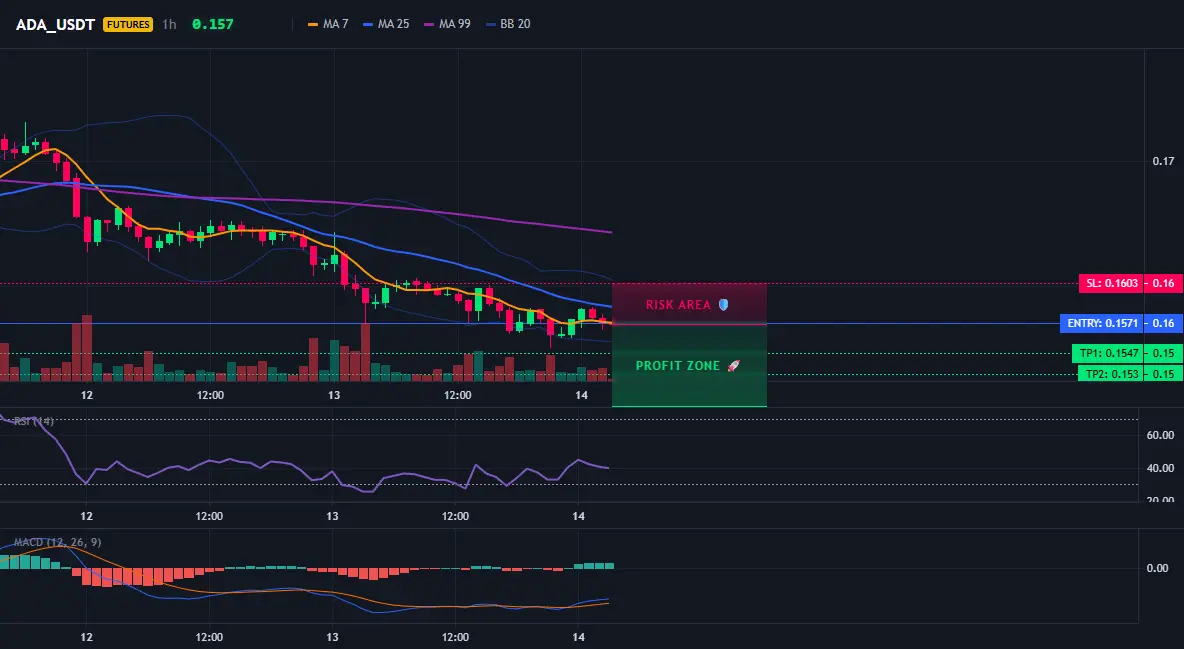Image resolution: width=1184 pixels, height=649 pixels.
Task: Click the orange MA 7 legend color dash
Action: tap(313, 24)
